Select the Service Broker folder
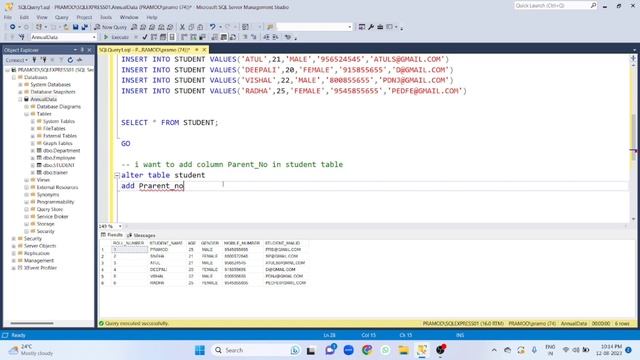Screen dimensions: 640x360 pos(52,217)
